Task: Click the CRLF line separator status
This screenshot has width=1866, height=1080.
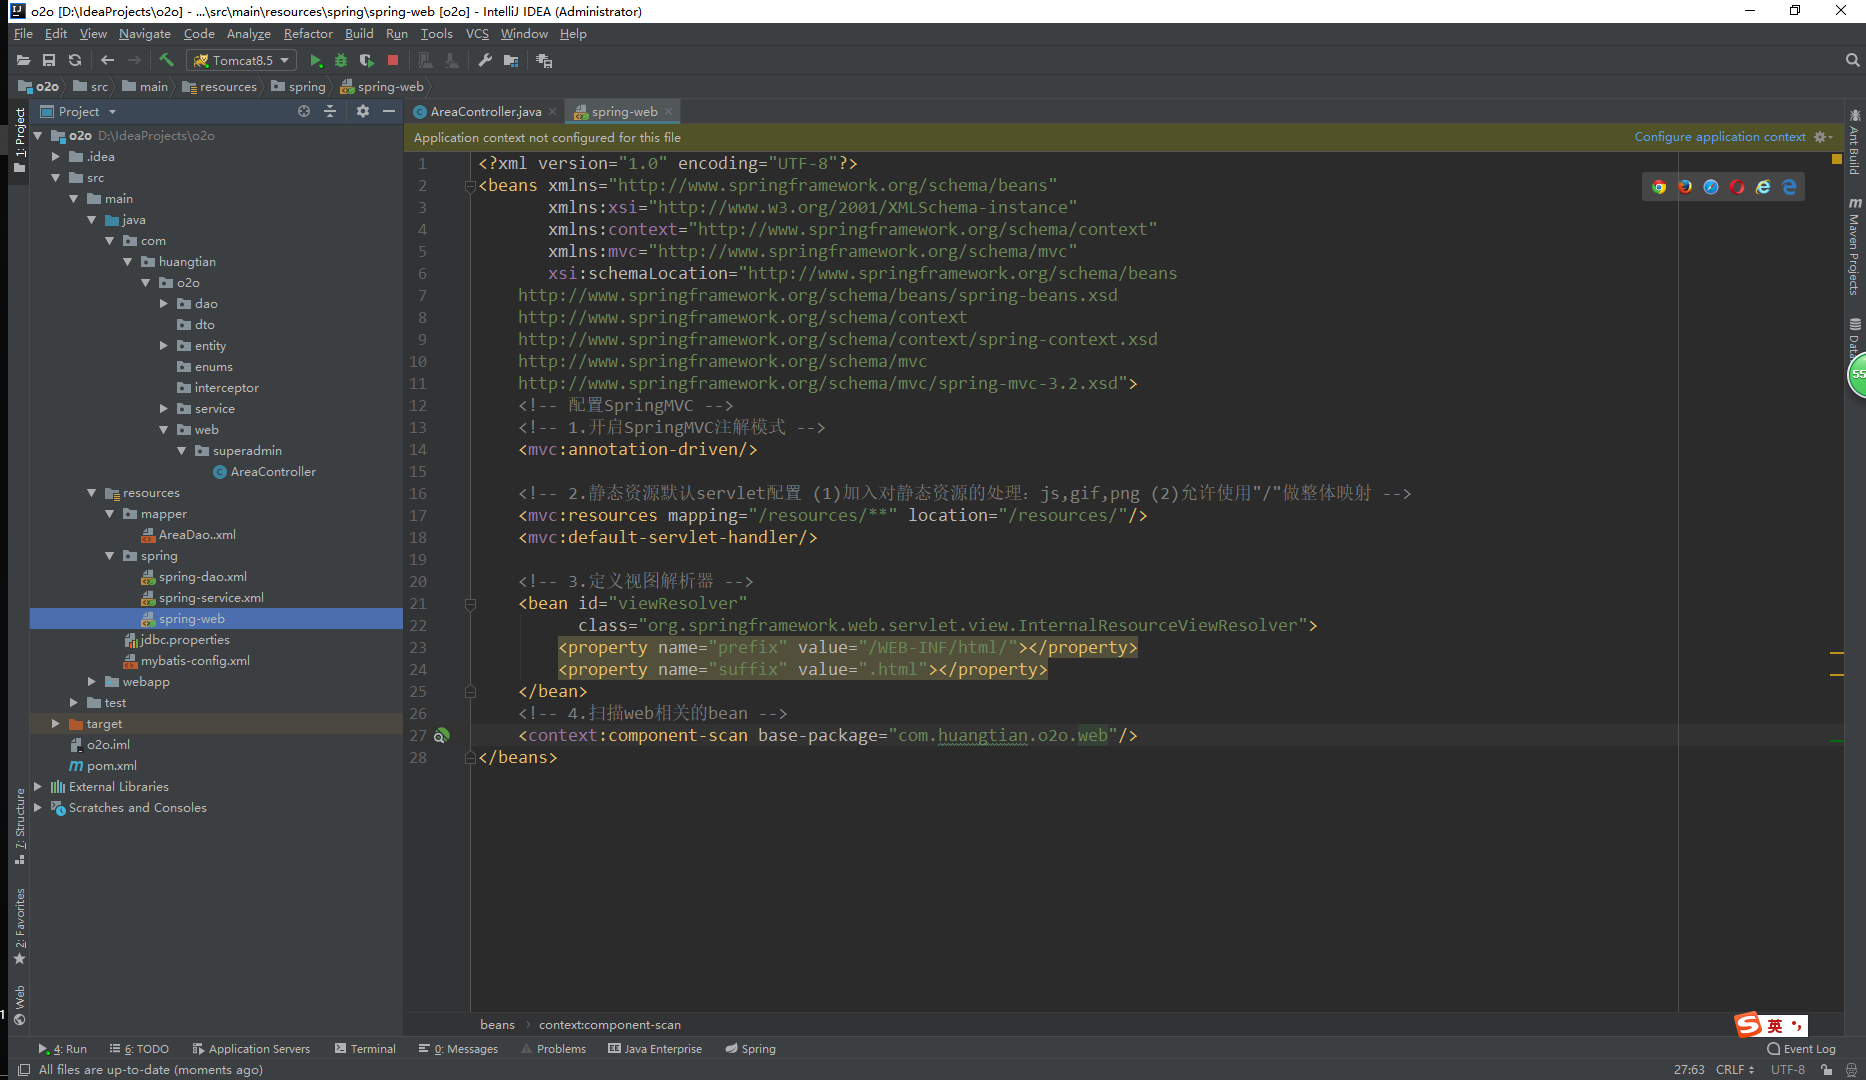Action: click(x=1735, y=1069)
